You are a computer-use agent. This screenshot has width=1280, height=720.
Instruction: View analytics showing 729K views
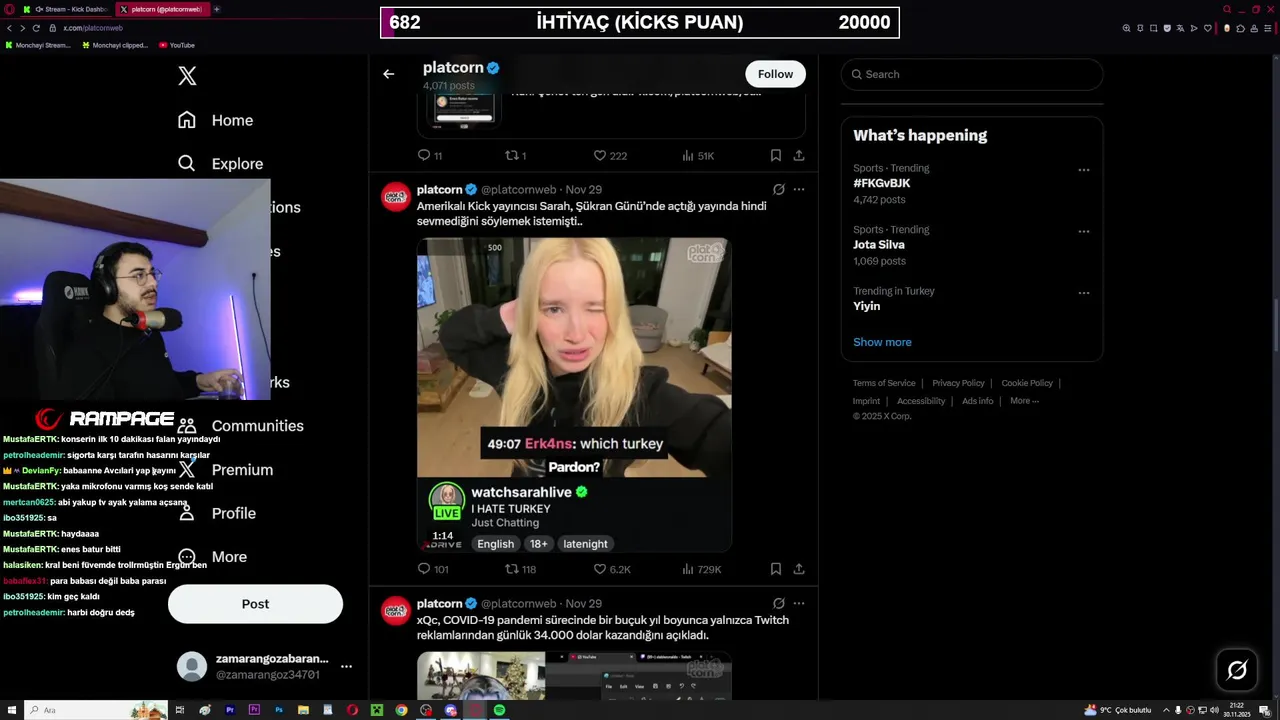tap(701, 569)
